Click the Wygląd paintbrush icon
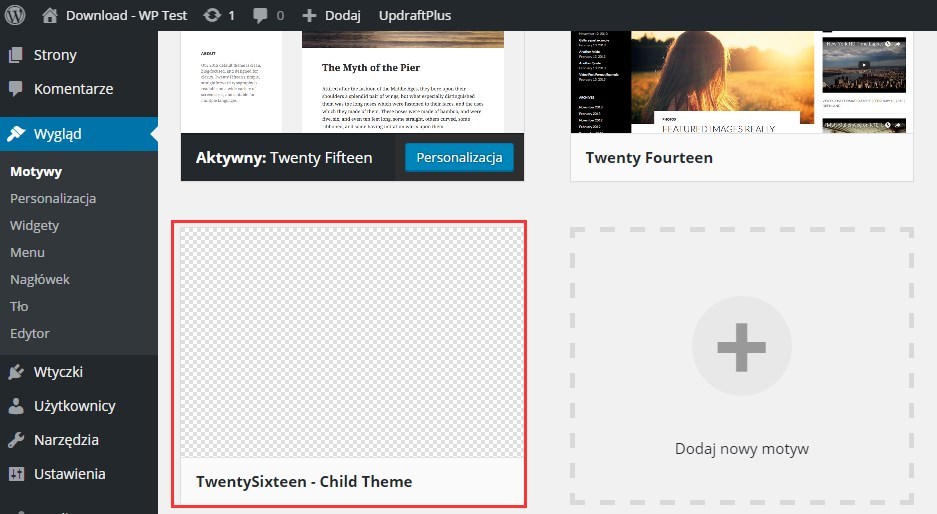Image resolution: width=937 pixels, height=514 pixels. click(16, 134)
